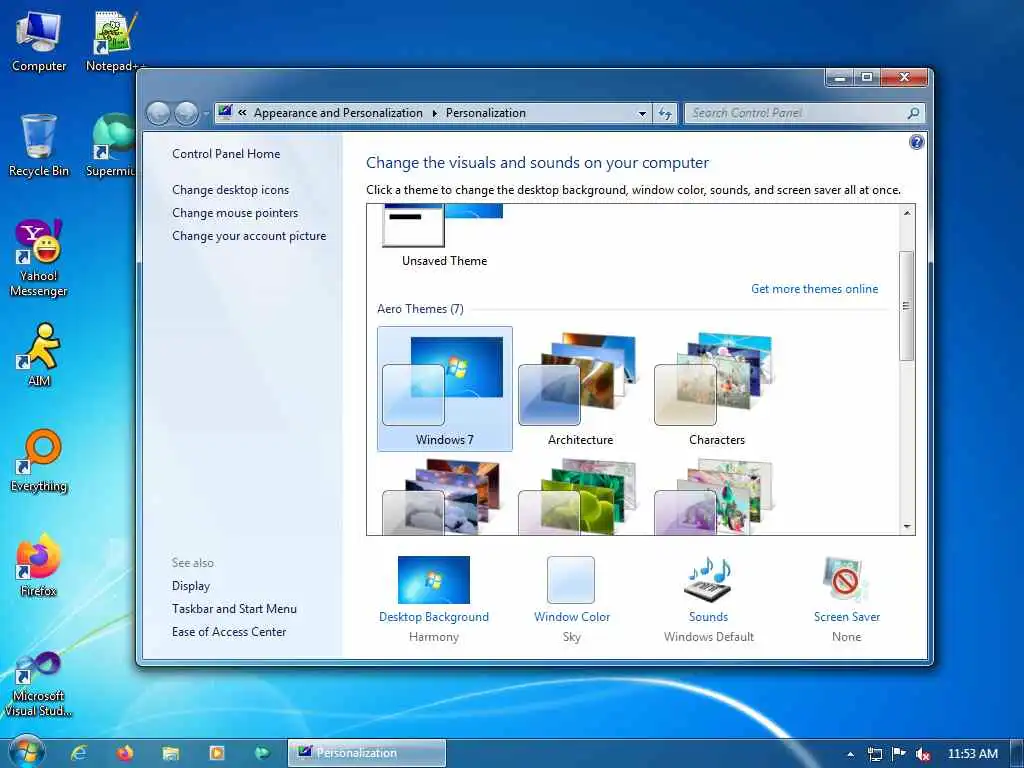Click Change mouse pointers link

(x=235, y=213)
